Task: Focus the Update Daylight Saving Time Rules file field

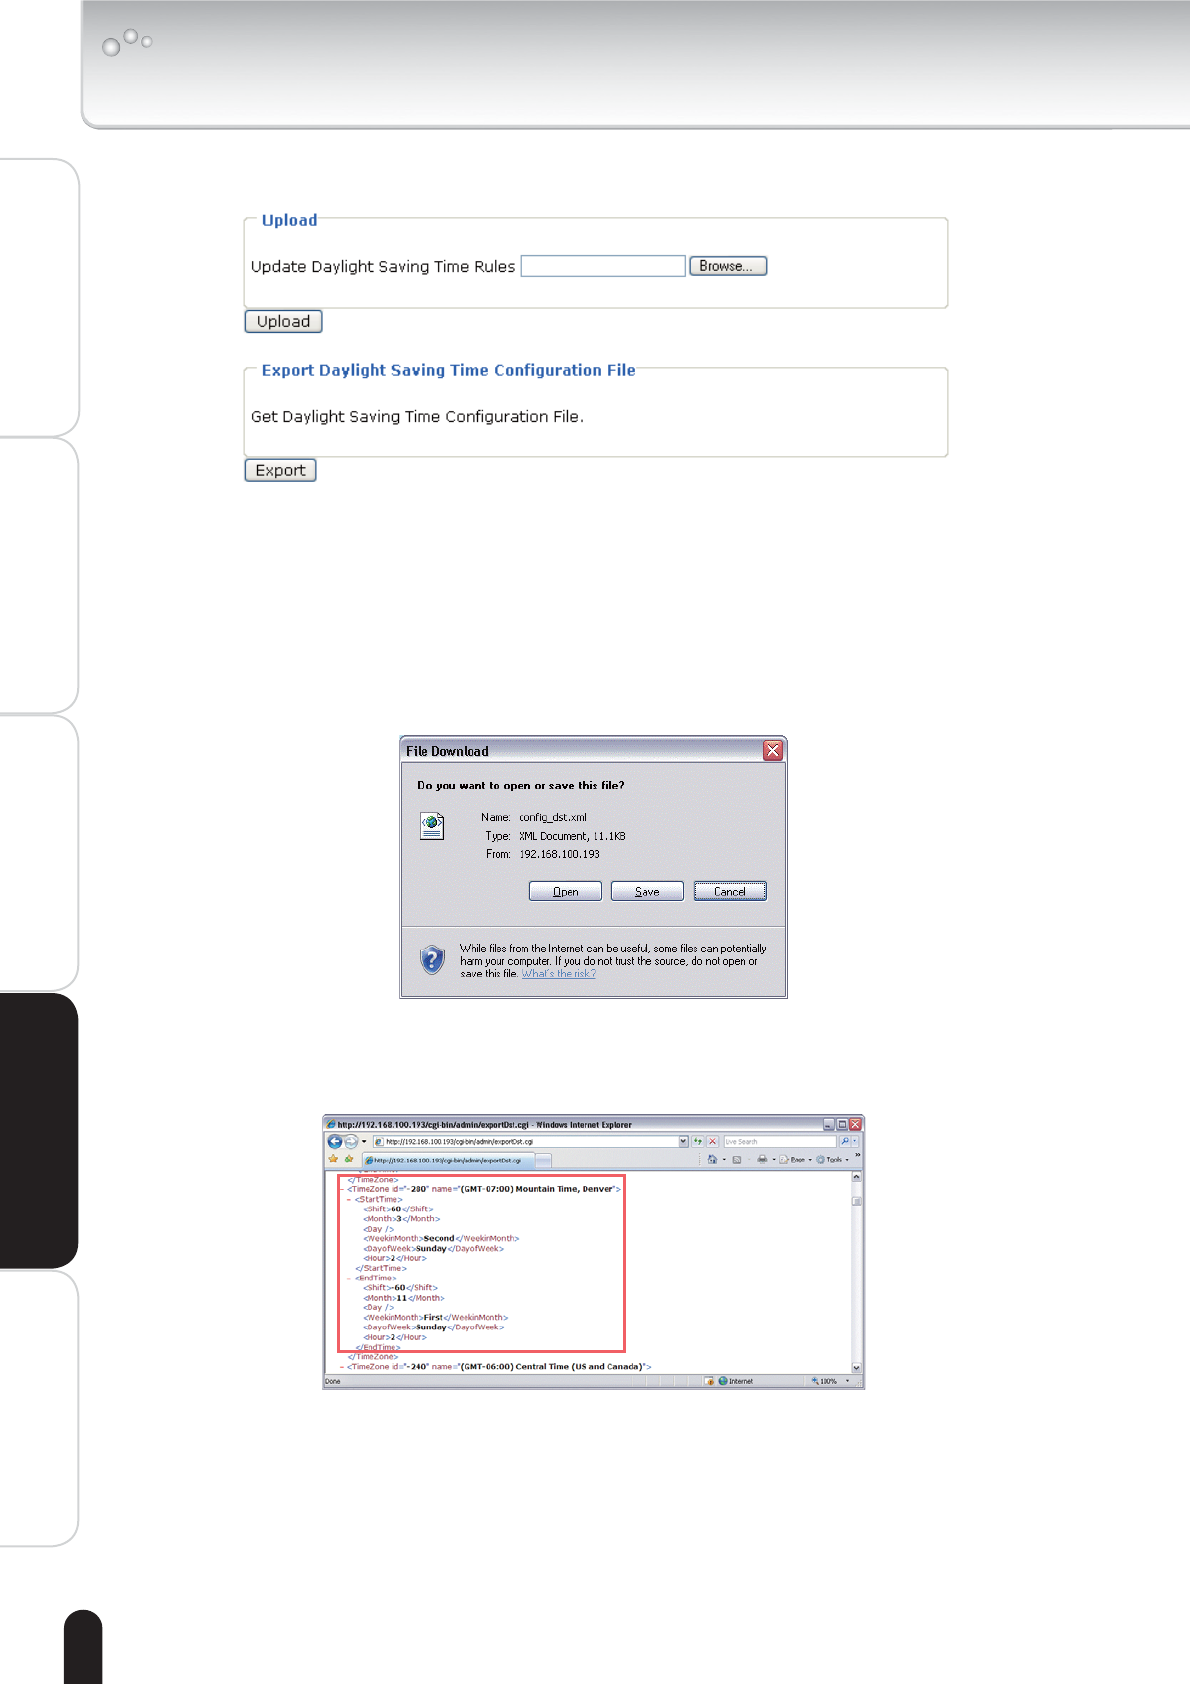Action: tap(603, 266)
